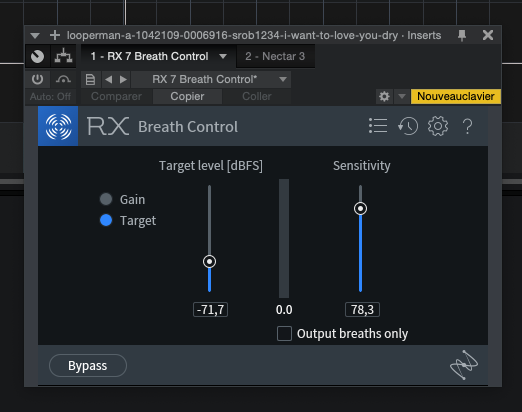
Task: Open preset management document icon
Action: click(x=90, y=79)
